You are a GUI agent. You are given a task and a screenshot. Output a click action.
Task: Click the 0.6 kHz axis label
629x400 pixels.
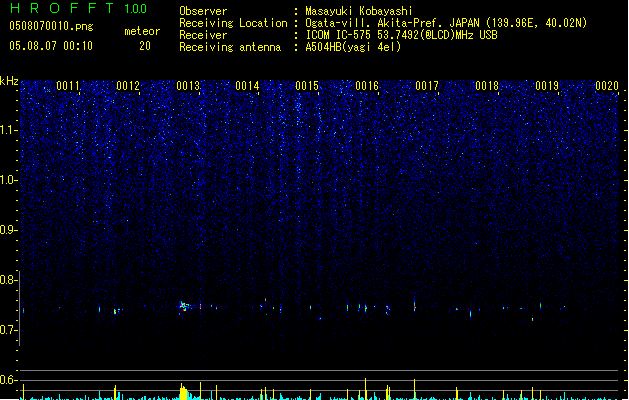coord(8,380)
